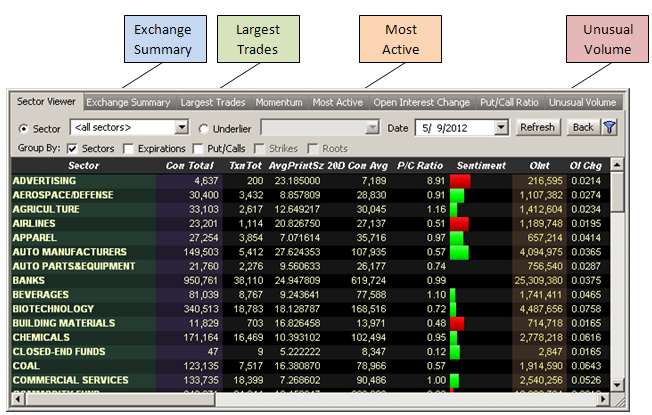Click the filter funnel icon
The height and width of the screenshot is (415, 652).
click(610, 127)
